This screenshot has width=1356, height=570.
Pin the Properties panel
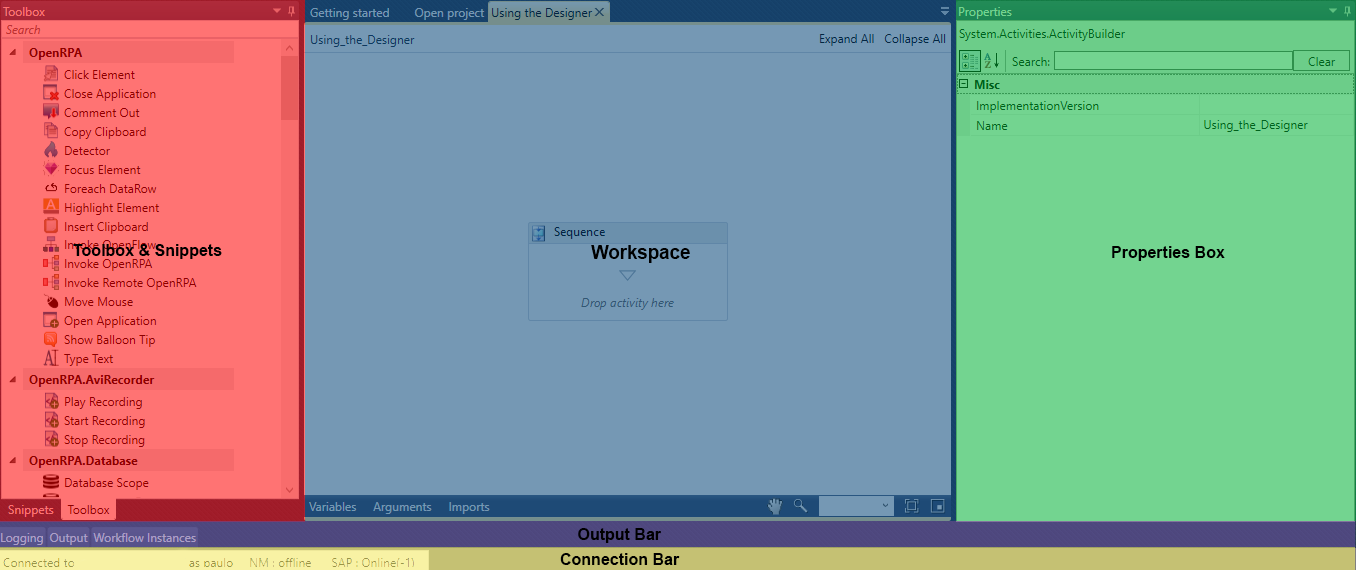(1347, 11)
